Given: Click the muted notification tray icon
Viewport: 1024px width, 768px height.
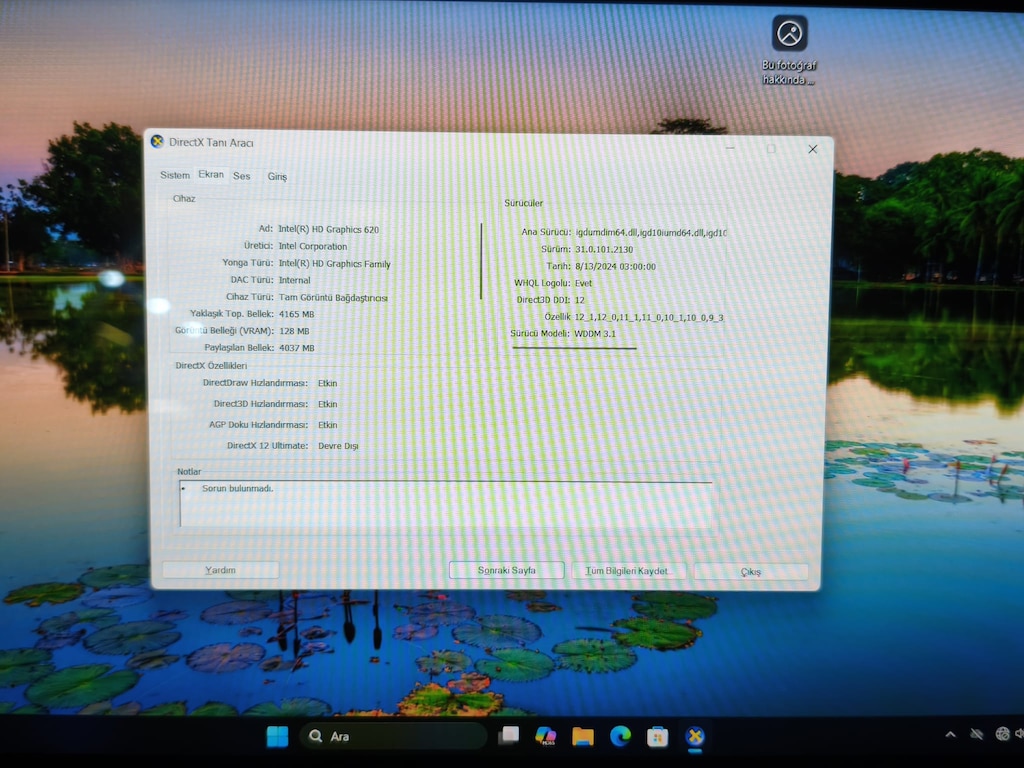Looking at the screenshot, I should pos(977,735).
